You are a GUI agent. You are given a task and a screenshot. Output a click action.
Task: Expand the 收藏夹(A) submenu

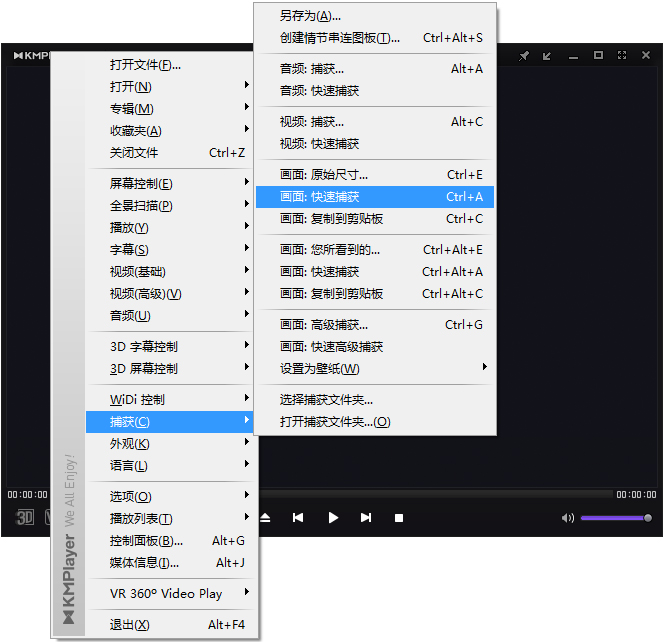click(x=170, y=131)
